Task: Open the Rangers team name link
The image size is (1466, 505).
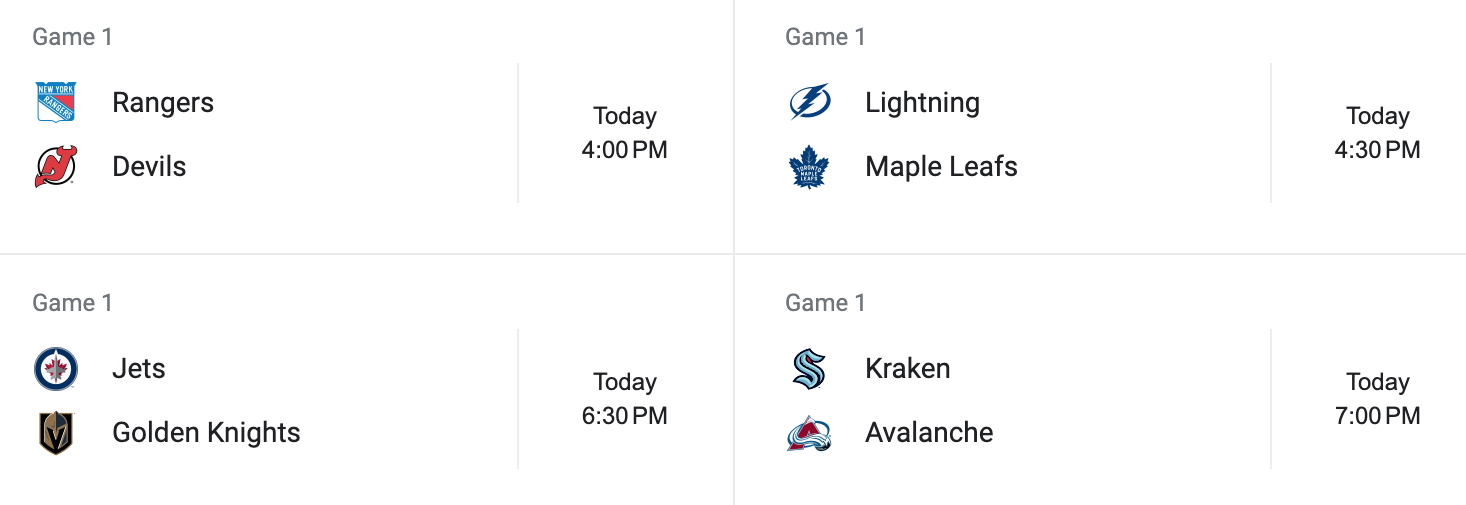Action: tap(163, 102)
